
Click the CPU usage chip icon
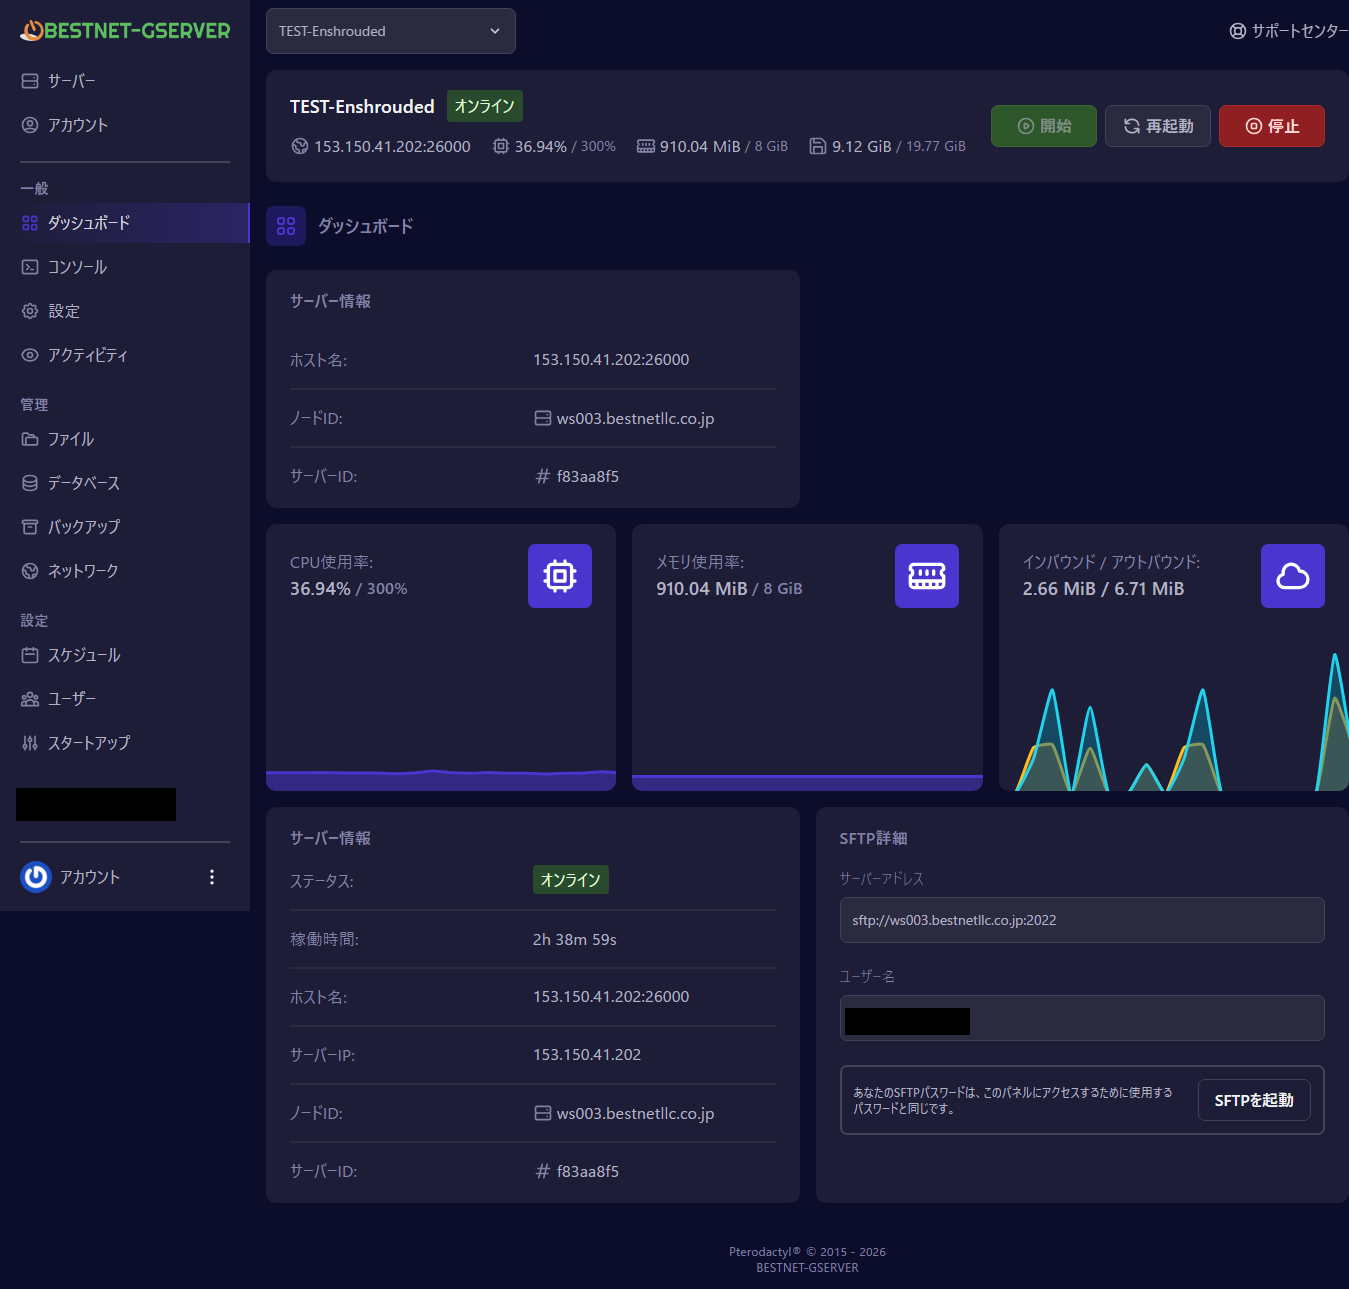tap(559, 576)
